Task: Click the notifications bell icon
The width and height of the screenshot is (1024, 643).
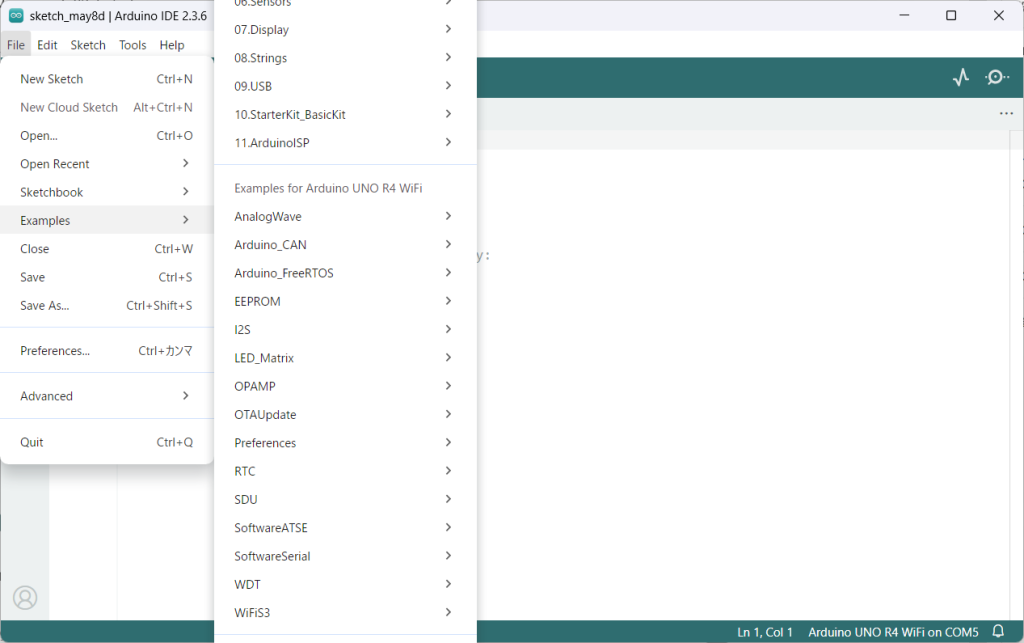Action: 997,632
